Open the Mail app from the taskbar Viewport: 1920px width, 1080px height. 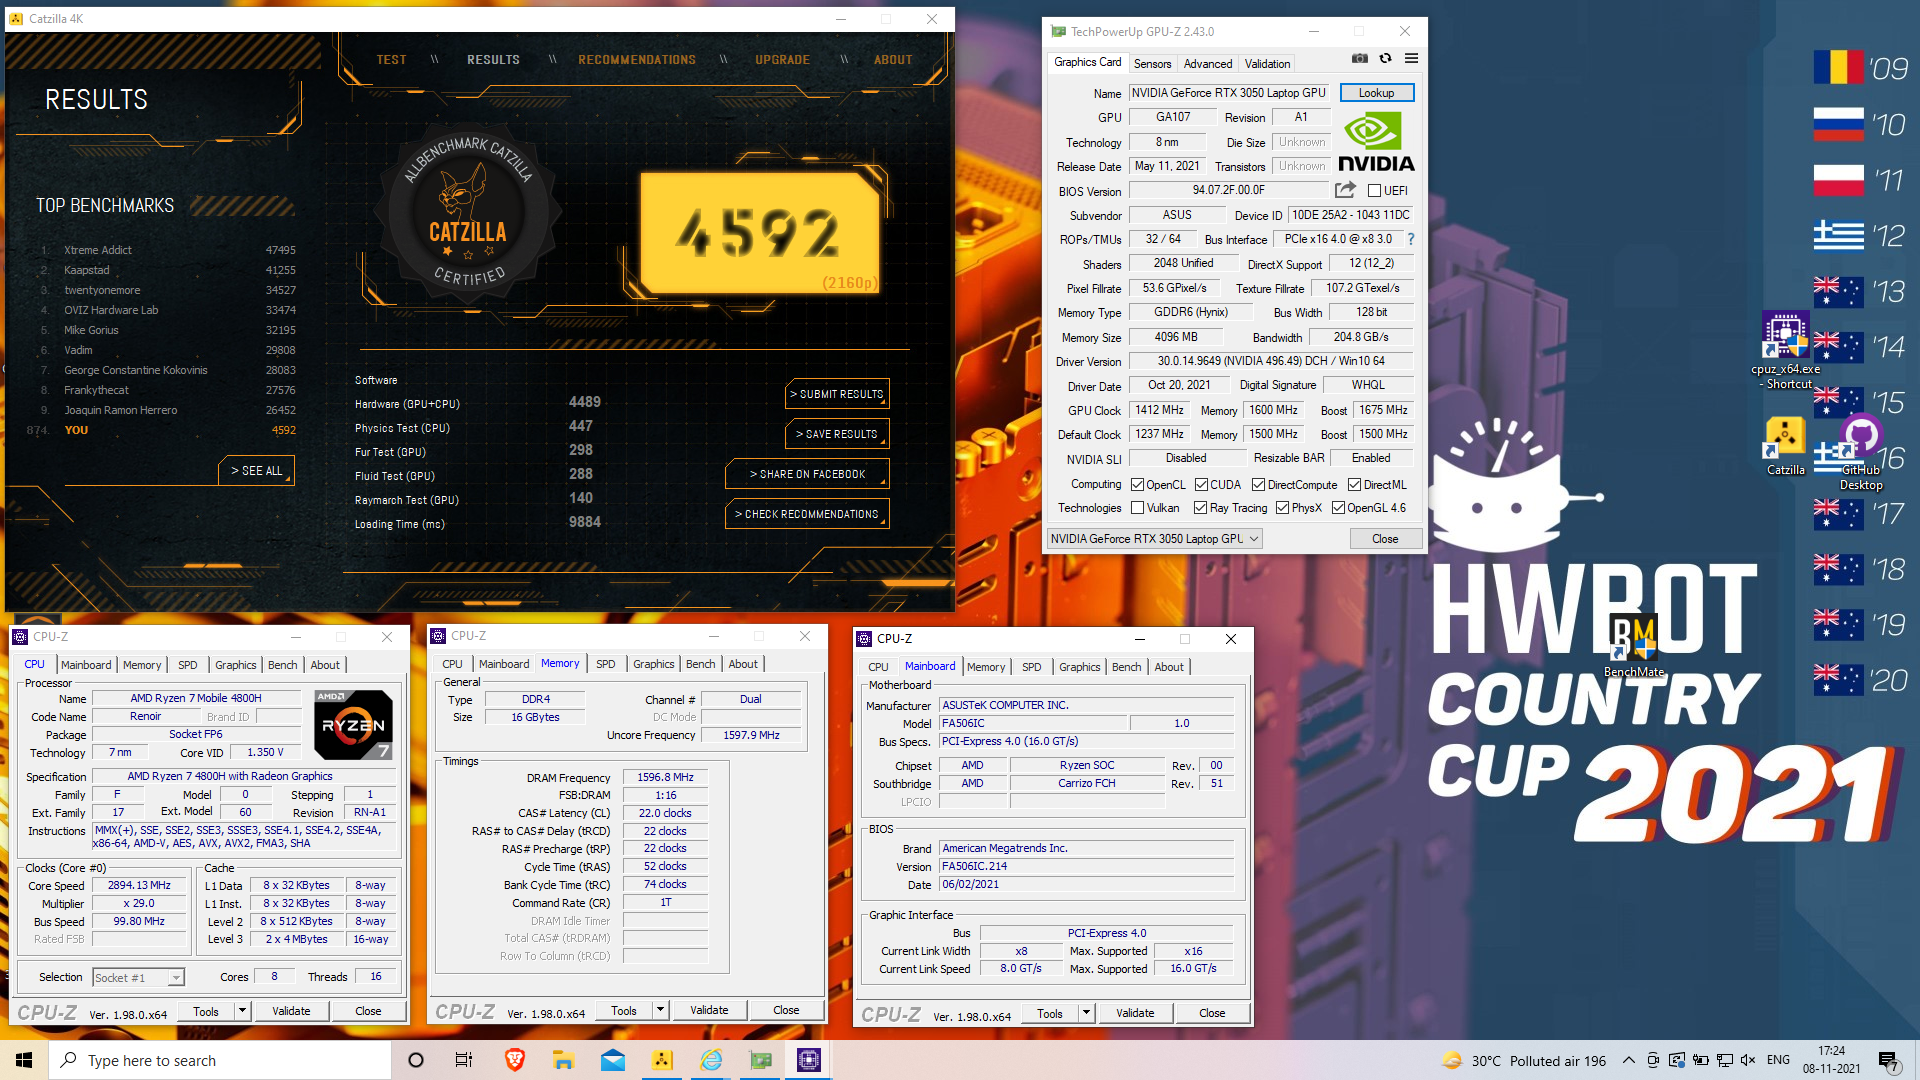tap(613, 1060)
